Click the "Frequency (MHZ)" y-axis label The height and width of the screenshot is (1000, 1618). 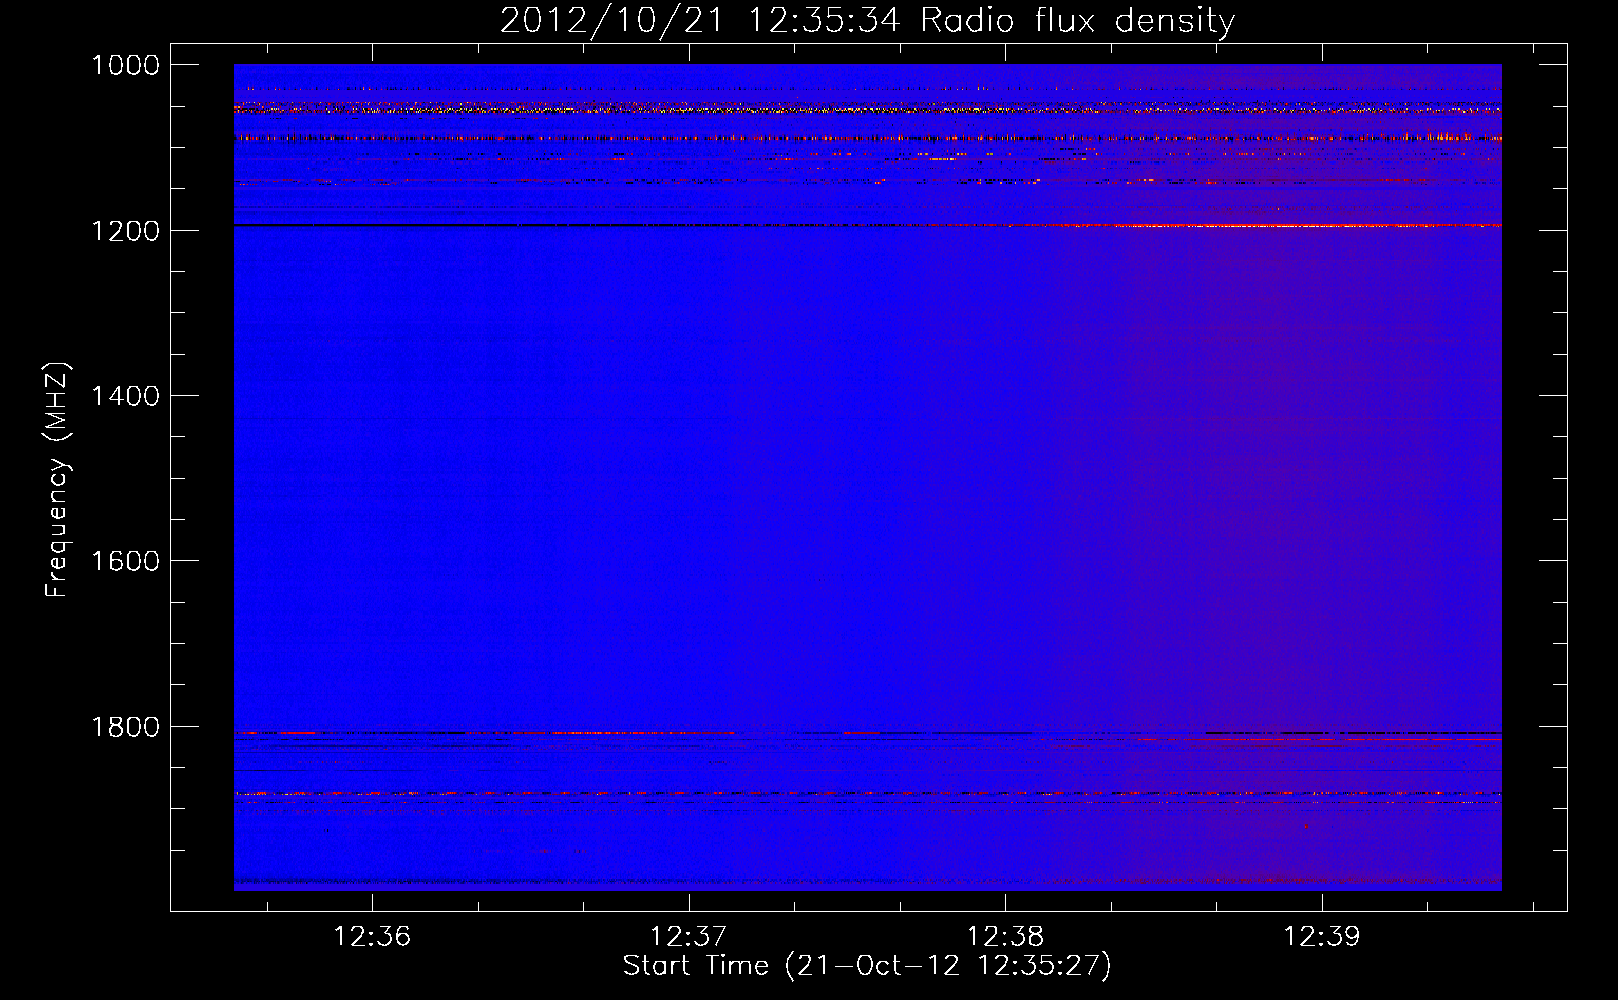click(x=57, y=480)
